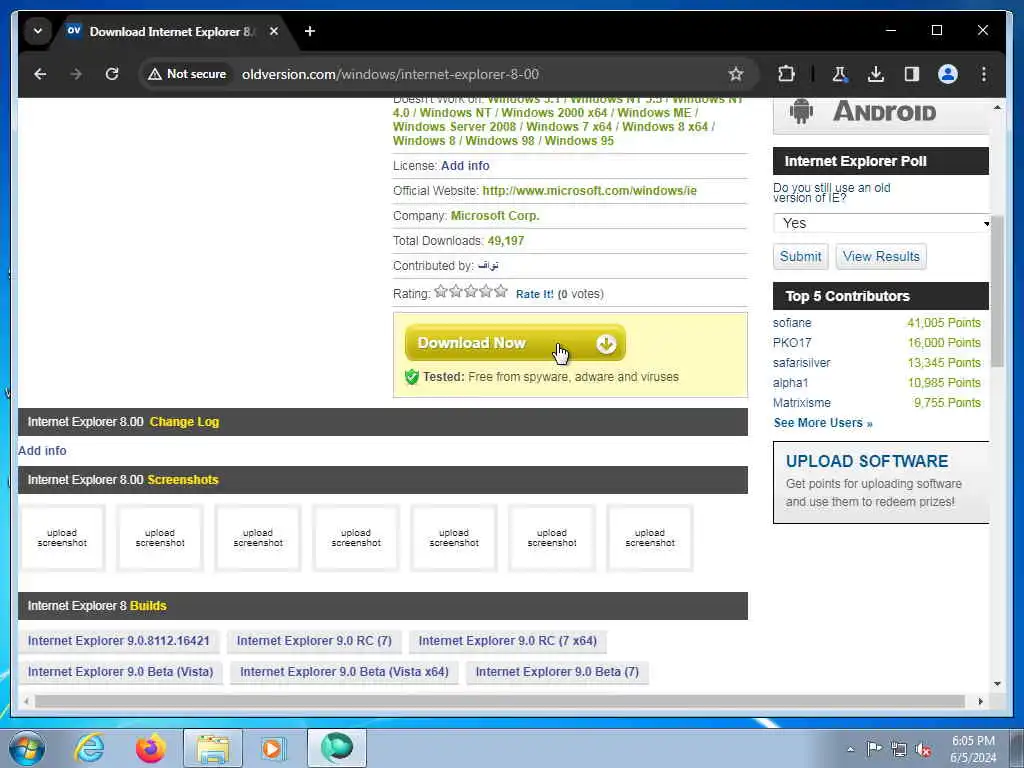Show hidden system tray icons

click(x=850, y=750)
